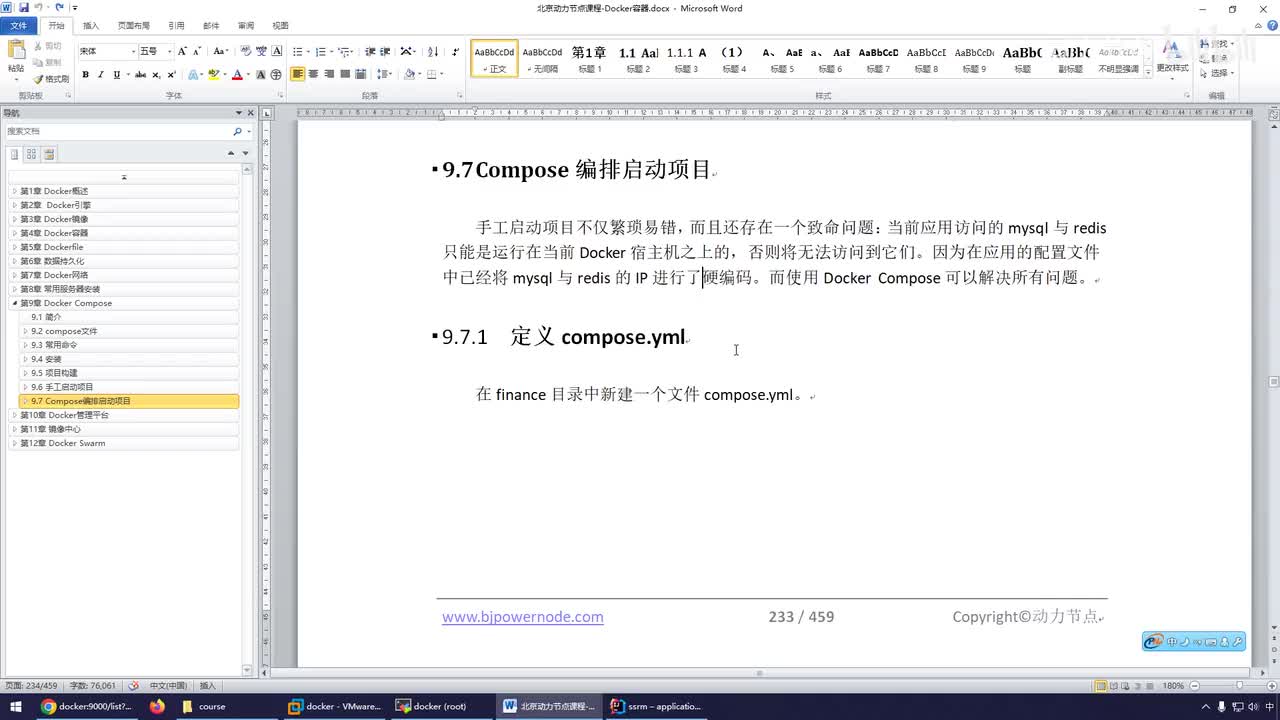Switch to the 页面布局 Page Layout tab
This screenshot has height=720, width=1280.
pyautogui.click(x=134, y=26)
